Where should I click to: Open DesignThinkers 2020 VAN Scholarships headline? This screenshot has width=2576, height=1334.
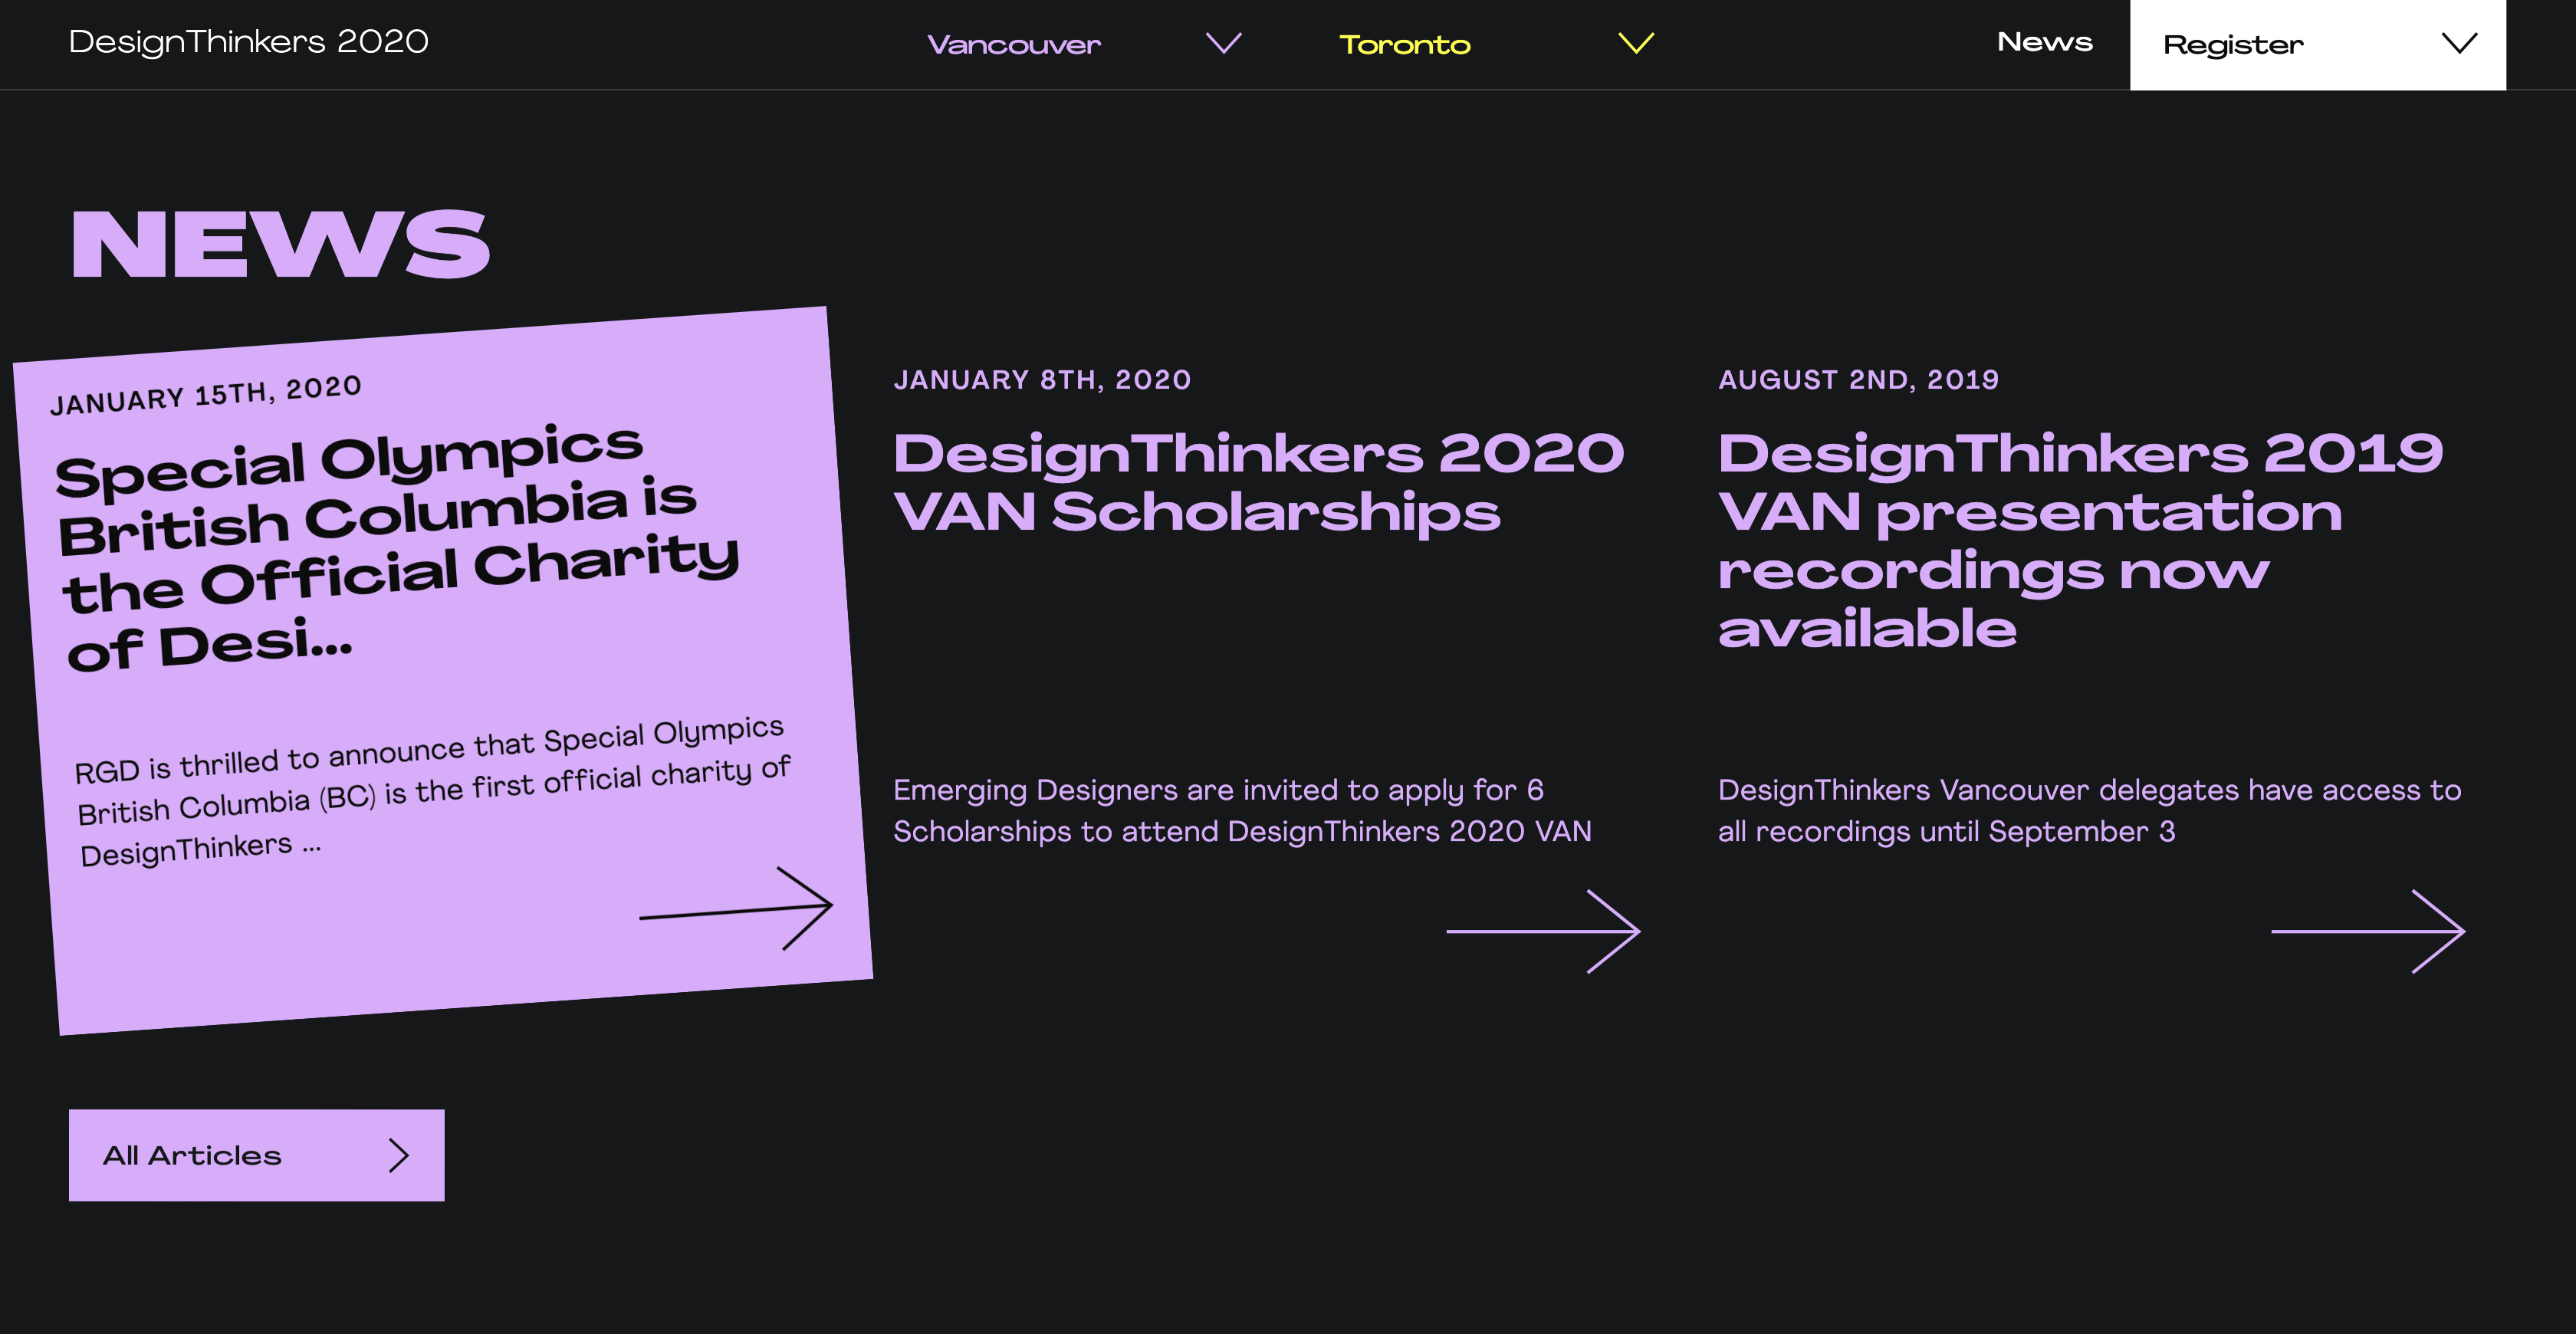(1257, 483)
